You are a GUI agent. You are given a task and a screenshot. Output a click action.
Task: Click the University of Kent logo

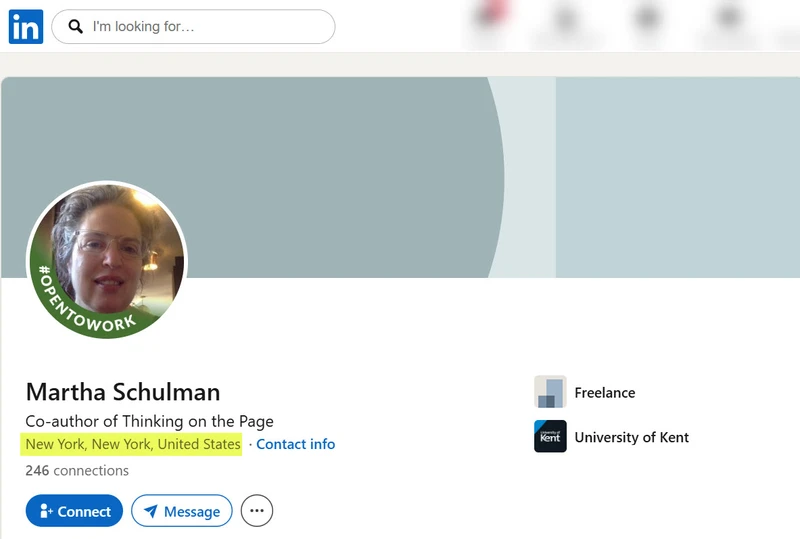point(550,436)
